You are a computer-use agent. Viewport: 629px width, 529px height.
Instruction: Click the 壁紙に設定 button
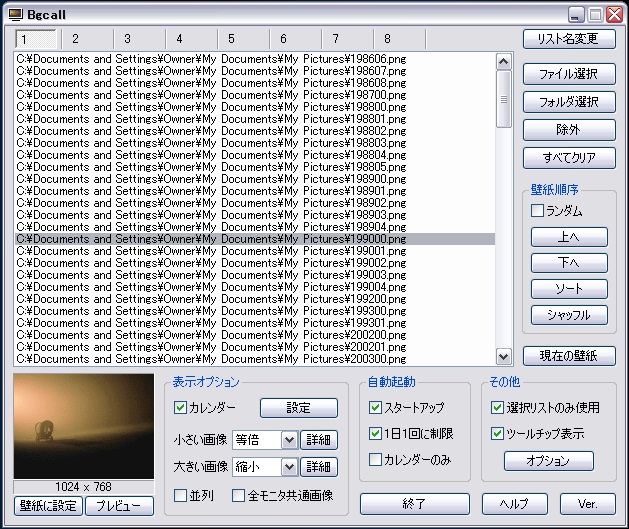[x=48, y=506]
